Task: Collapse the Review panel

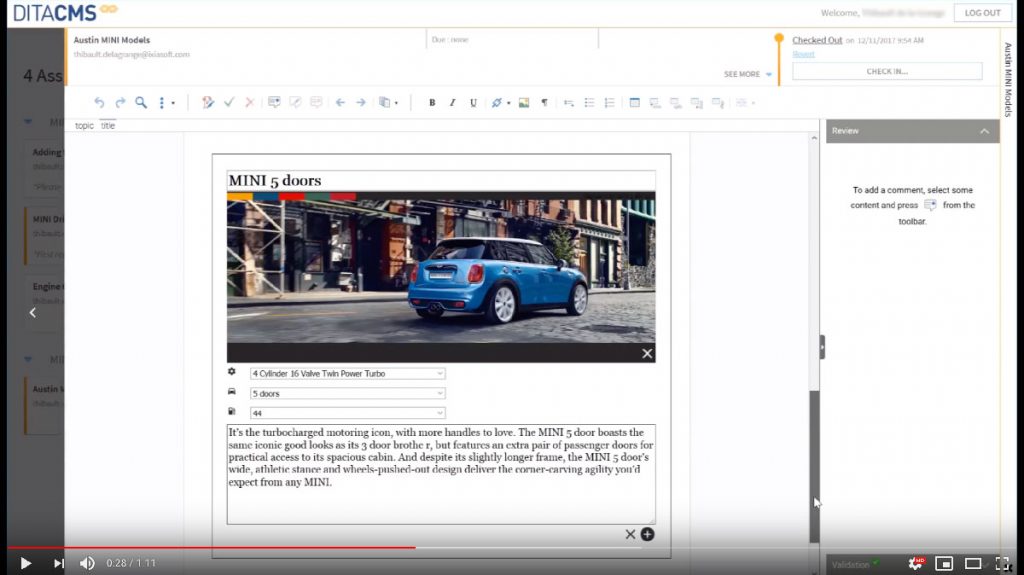Action: [984, 131]
